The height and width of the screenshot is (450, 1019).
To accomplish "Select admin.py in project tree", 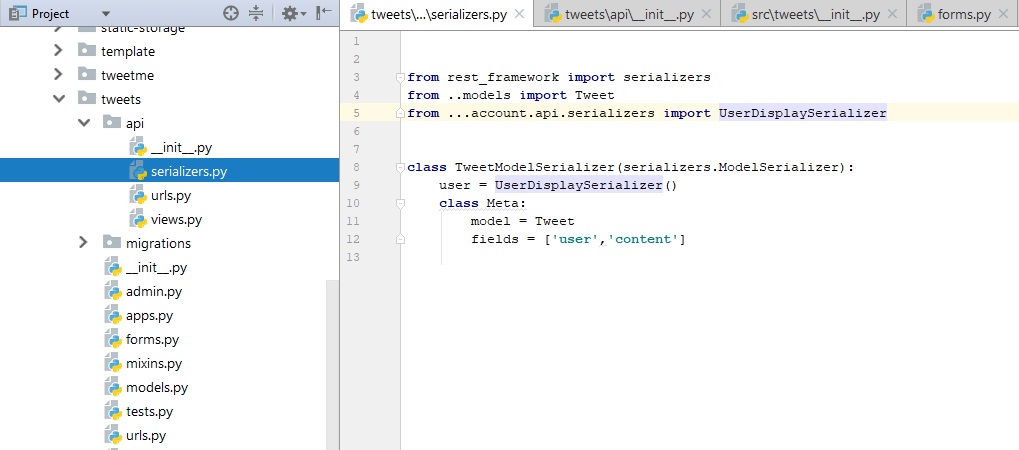I will point(154,292).
